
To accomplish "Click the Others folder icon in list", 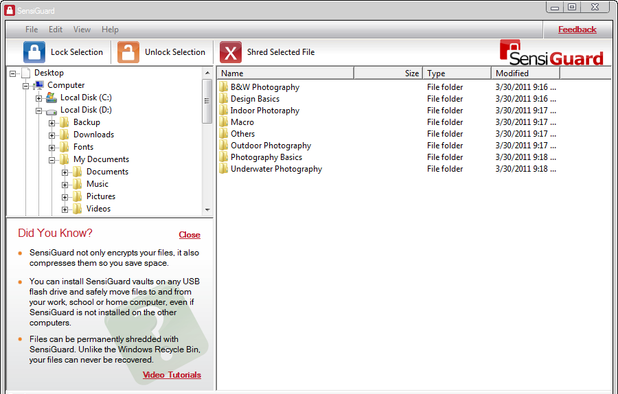I will coord(223,134).
